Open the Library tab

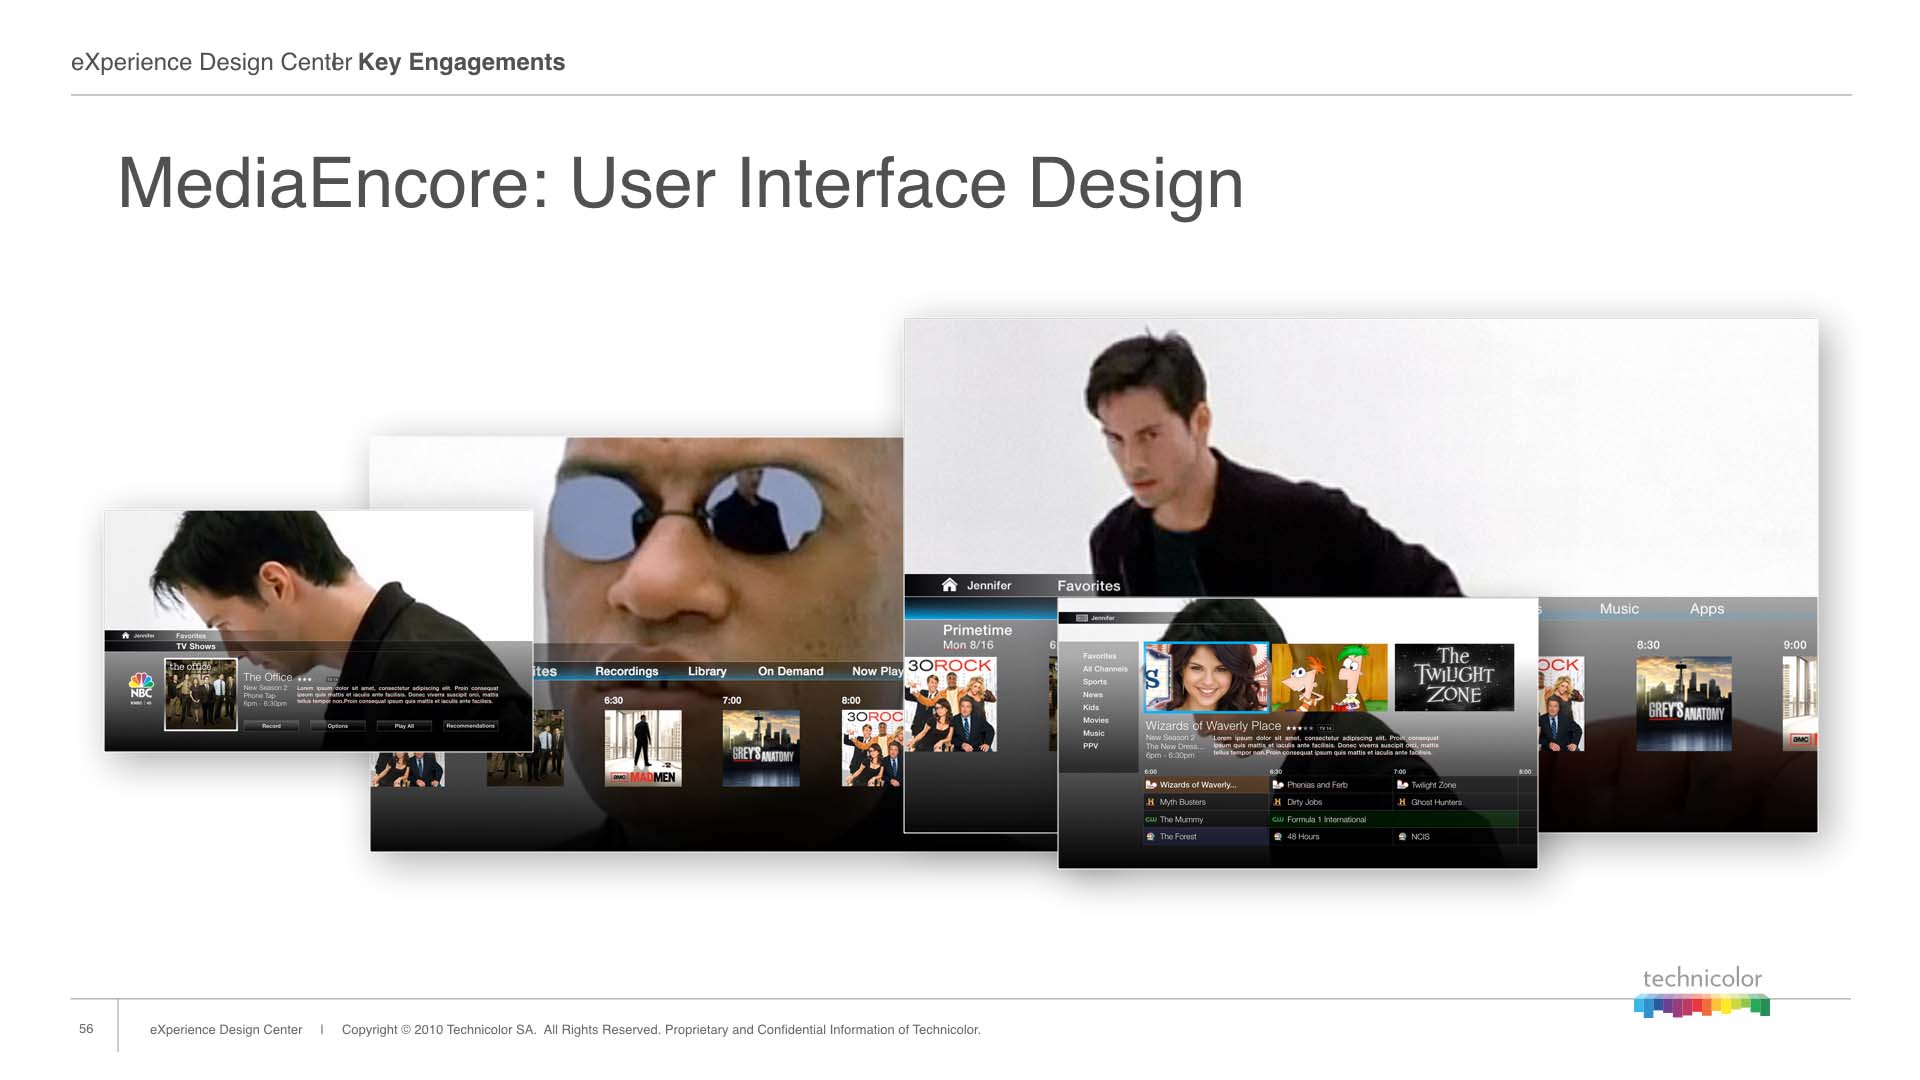[x=707, y=671]
